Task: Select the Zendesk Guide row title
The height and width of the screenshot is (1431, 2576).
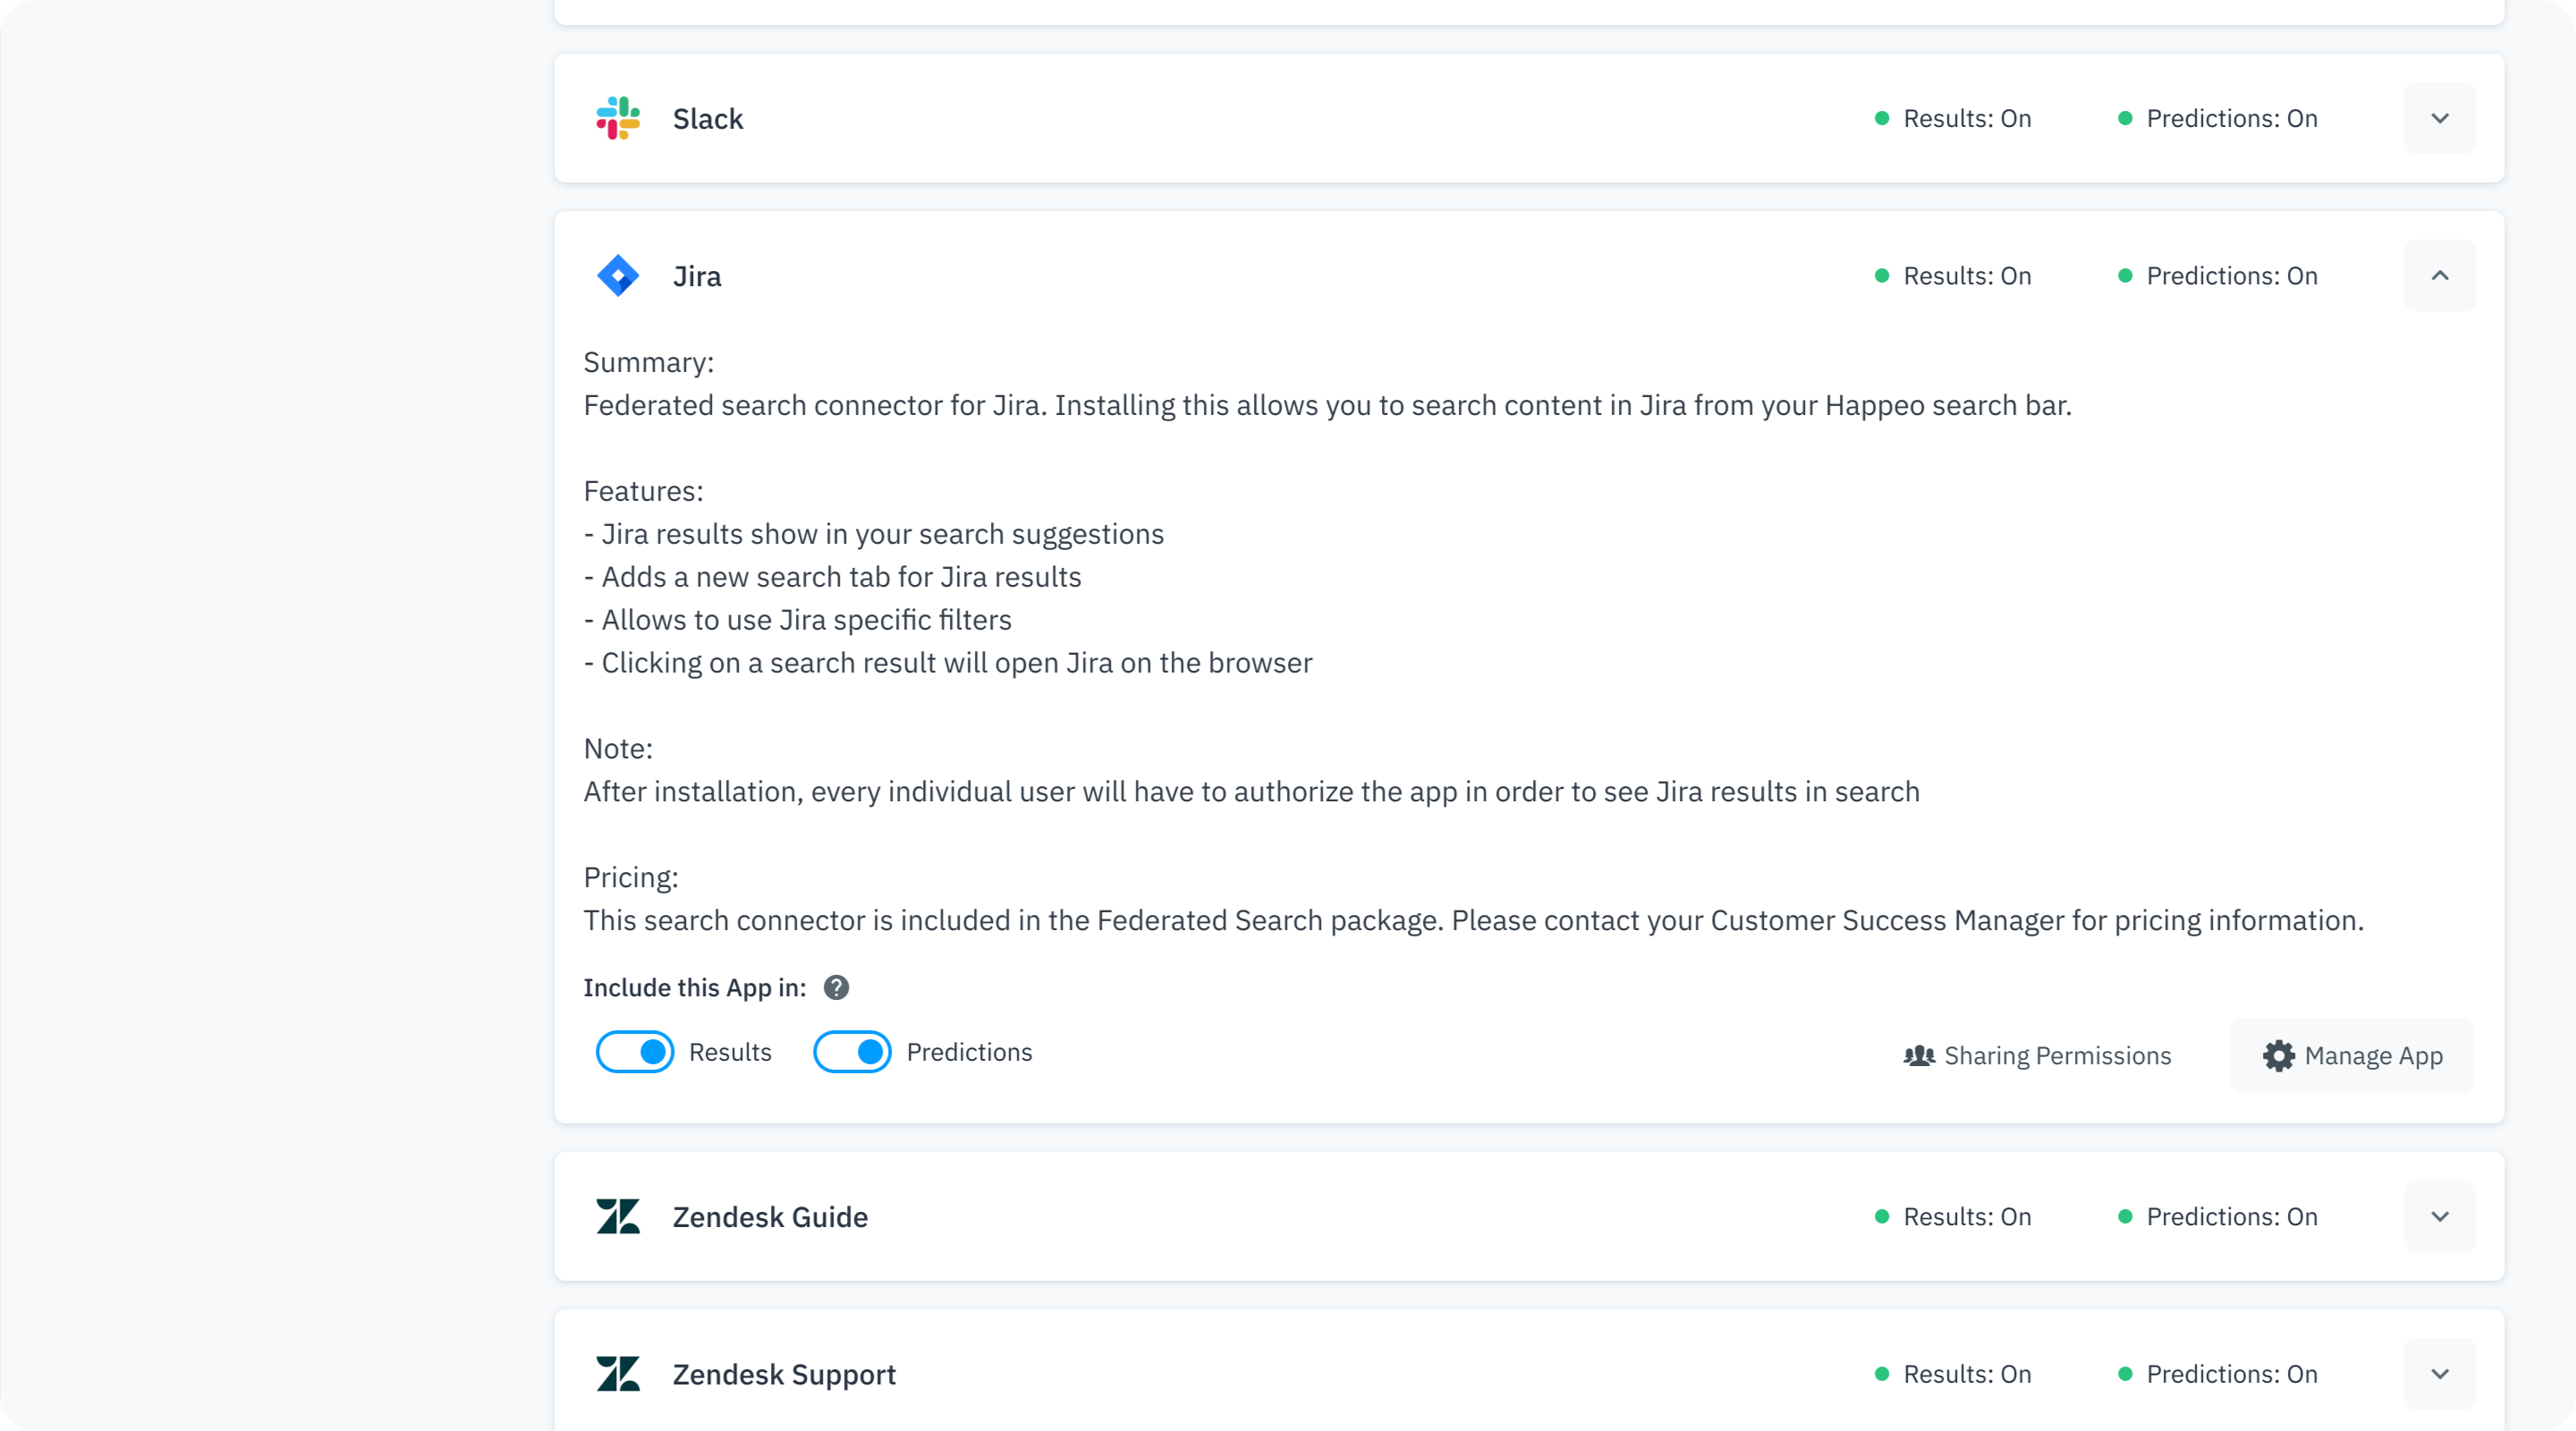Action: (770, 1216)
